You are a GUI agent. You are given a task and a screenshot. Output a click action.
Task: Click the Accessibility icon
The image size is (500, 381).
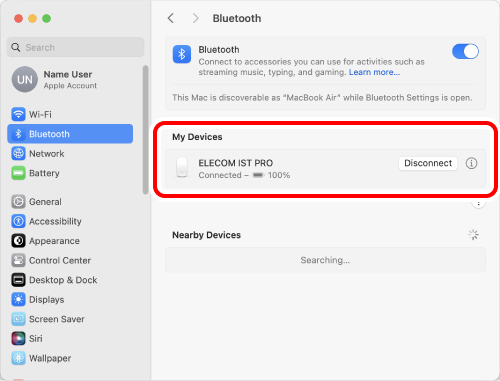click(x=18, y=221)
